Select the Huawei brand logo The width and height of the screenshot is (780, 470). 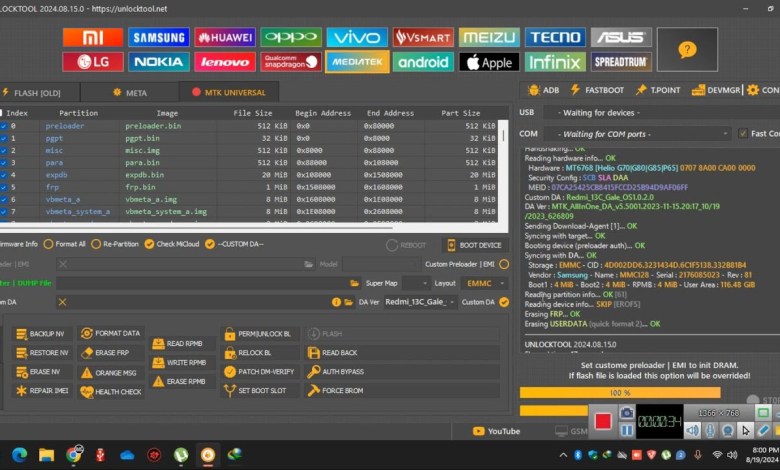pyautogui.click(x=225, y=37)
